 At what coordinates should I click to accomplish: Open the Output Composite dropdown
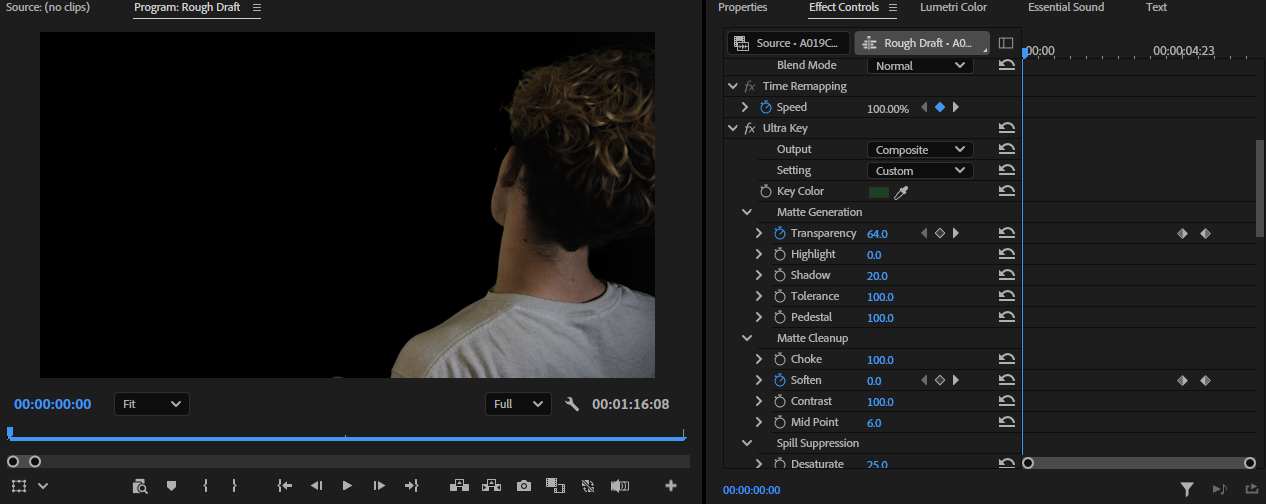pyautogui.click(x=919, y=149)
